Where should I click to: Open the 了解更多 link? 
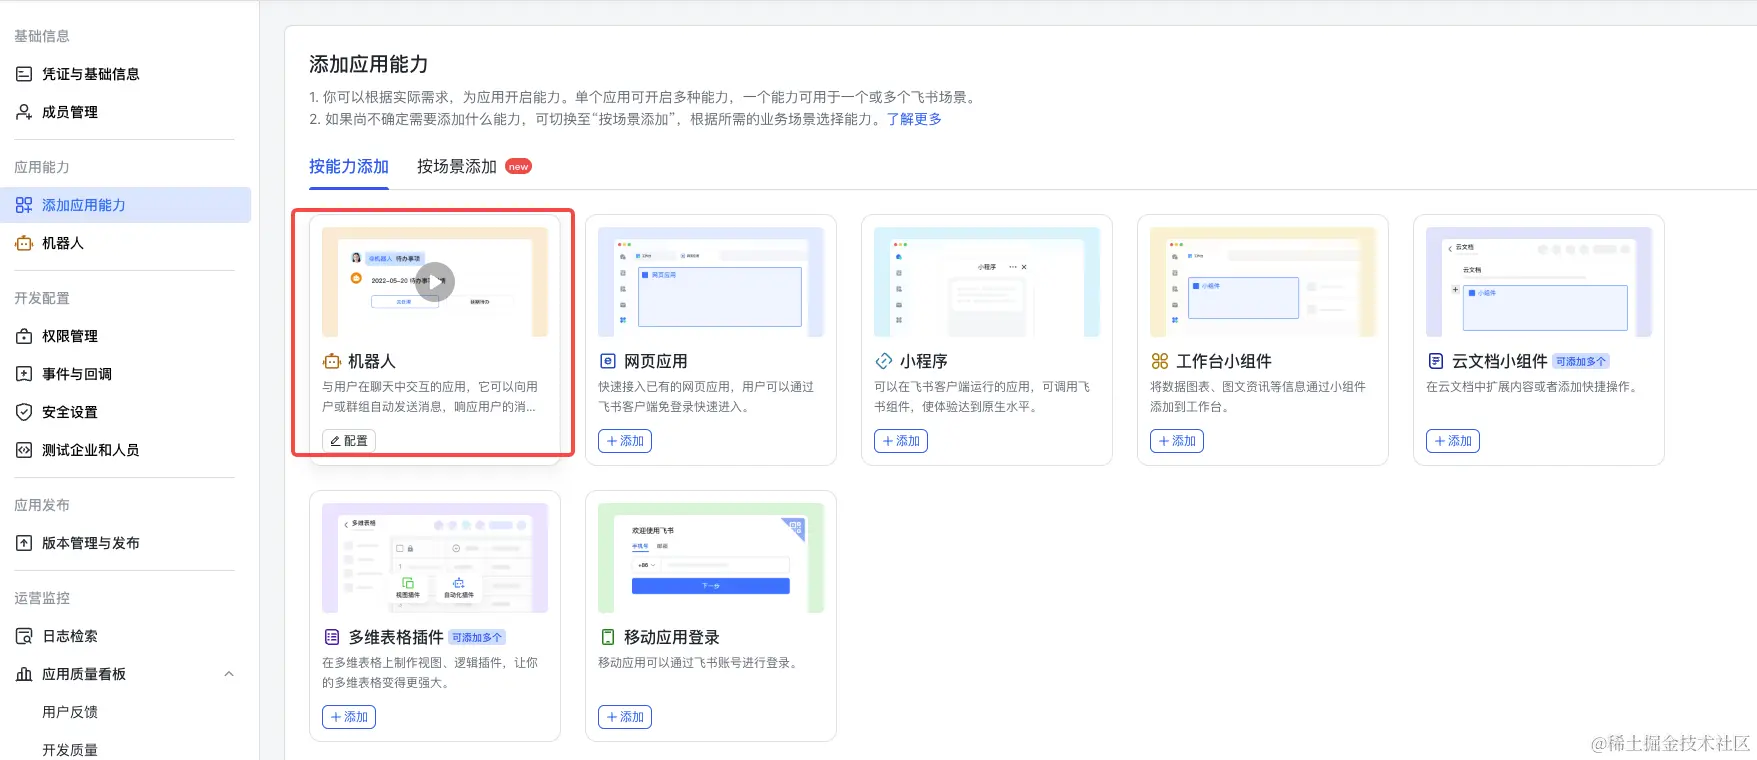pyautogui.click(x=914, y=119)
